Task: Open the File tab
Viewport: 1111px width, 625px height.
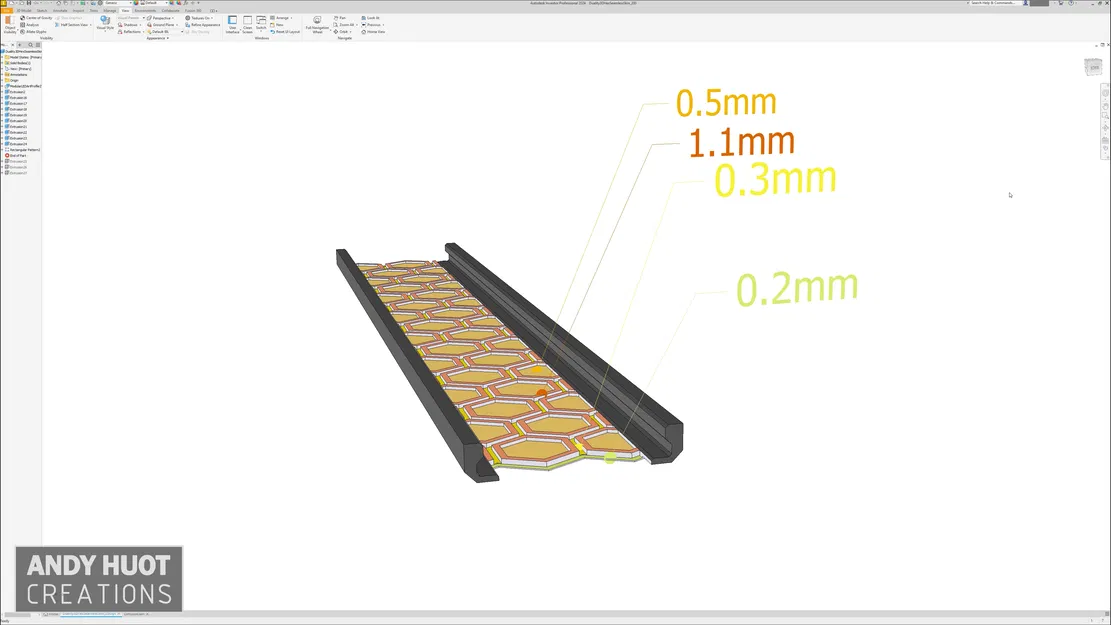Action: pyautogui.click(x=6, y=11)
